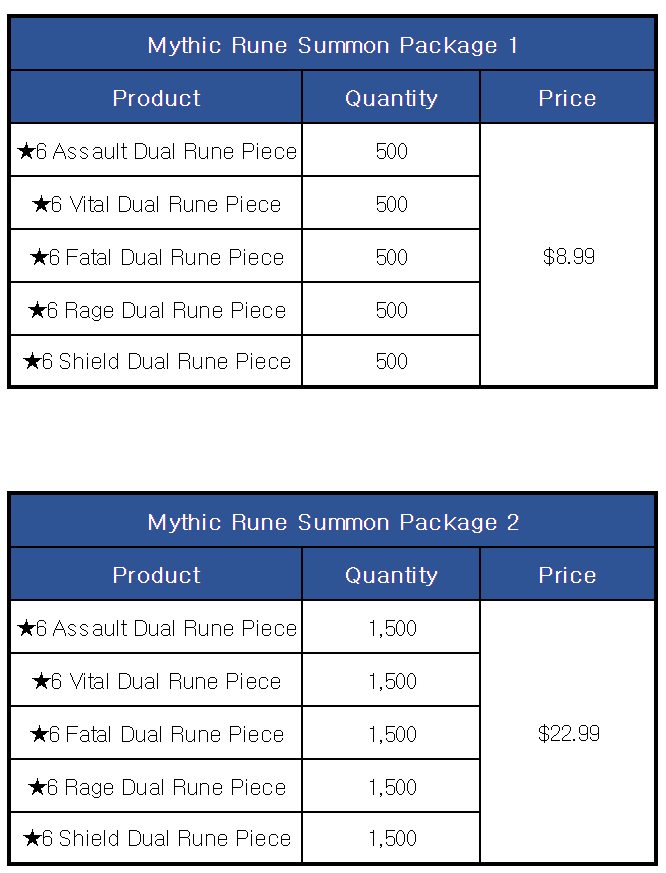Click the $22.99 price cell
This screenshot has height=873, width=666.
pyautogui.click(x=567, y=732)
